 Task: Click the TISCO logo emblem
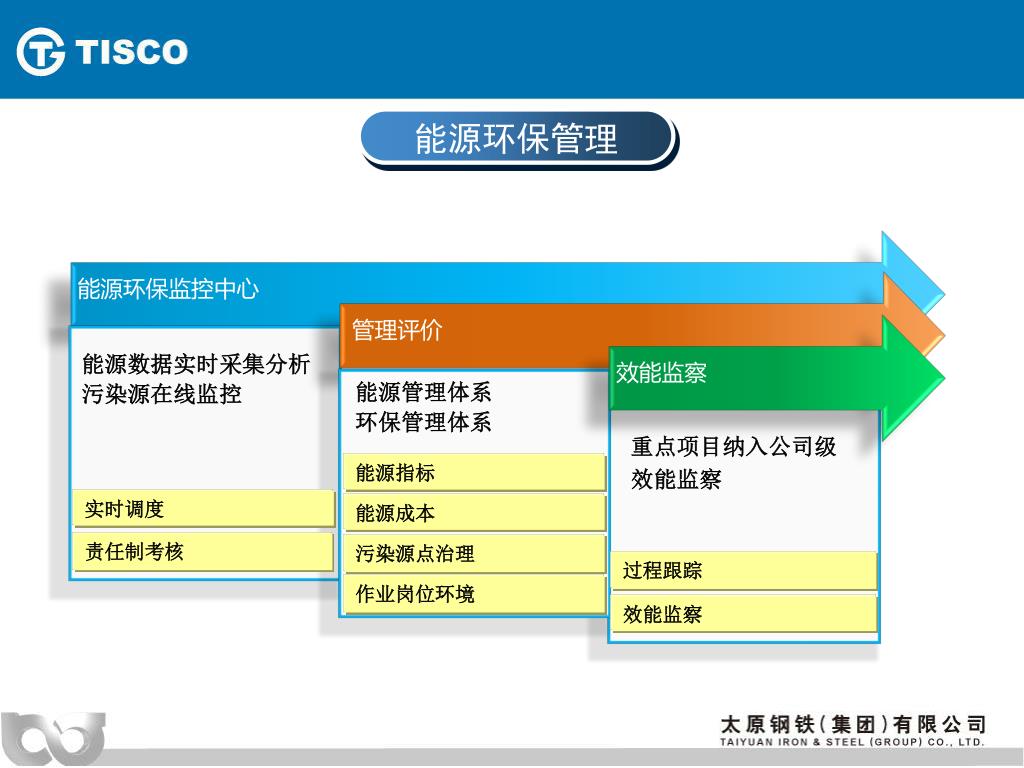40,52
